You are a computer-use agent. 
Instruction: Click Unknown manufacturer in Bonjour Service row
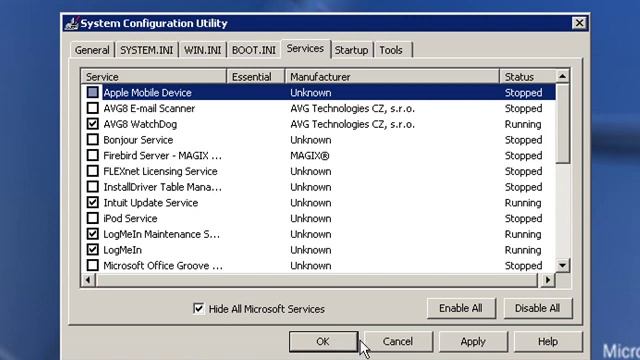311,140
